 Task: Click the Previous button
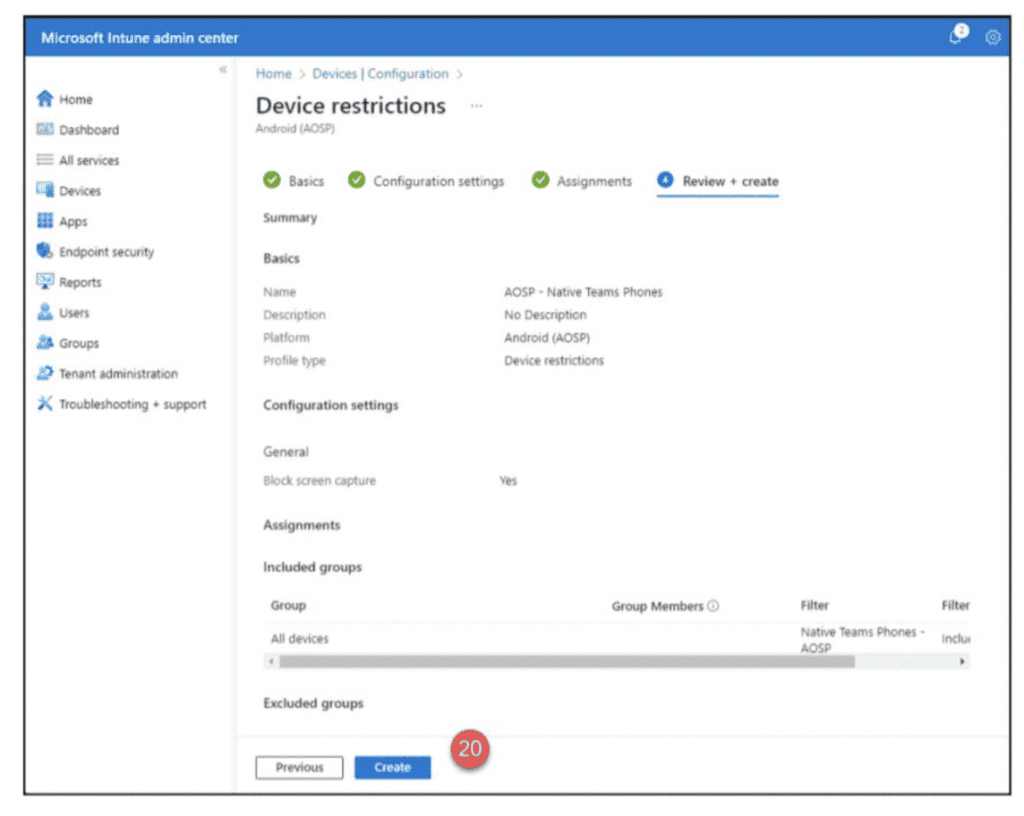(299, 767)
